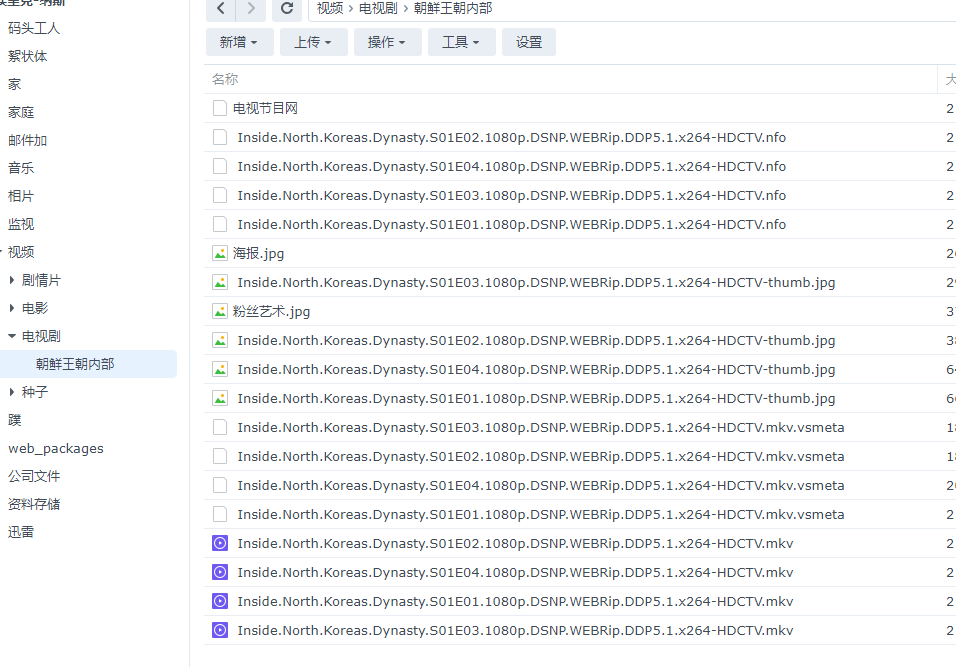Click the video icon for S01E02 mkv file
This screenshot has height=667, width=956.
tap(219, 543)
